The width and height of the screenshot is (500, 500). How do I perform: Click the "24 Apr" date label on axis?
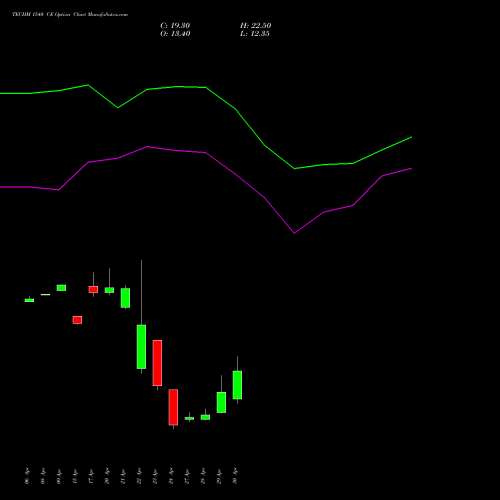point(171,476)
